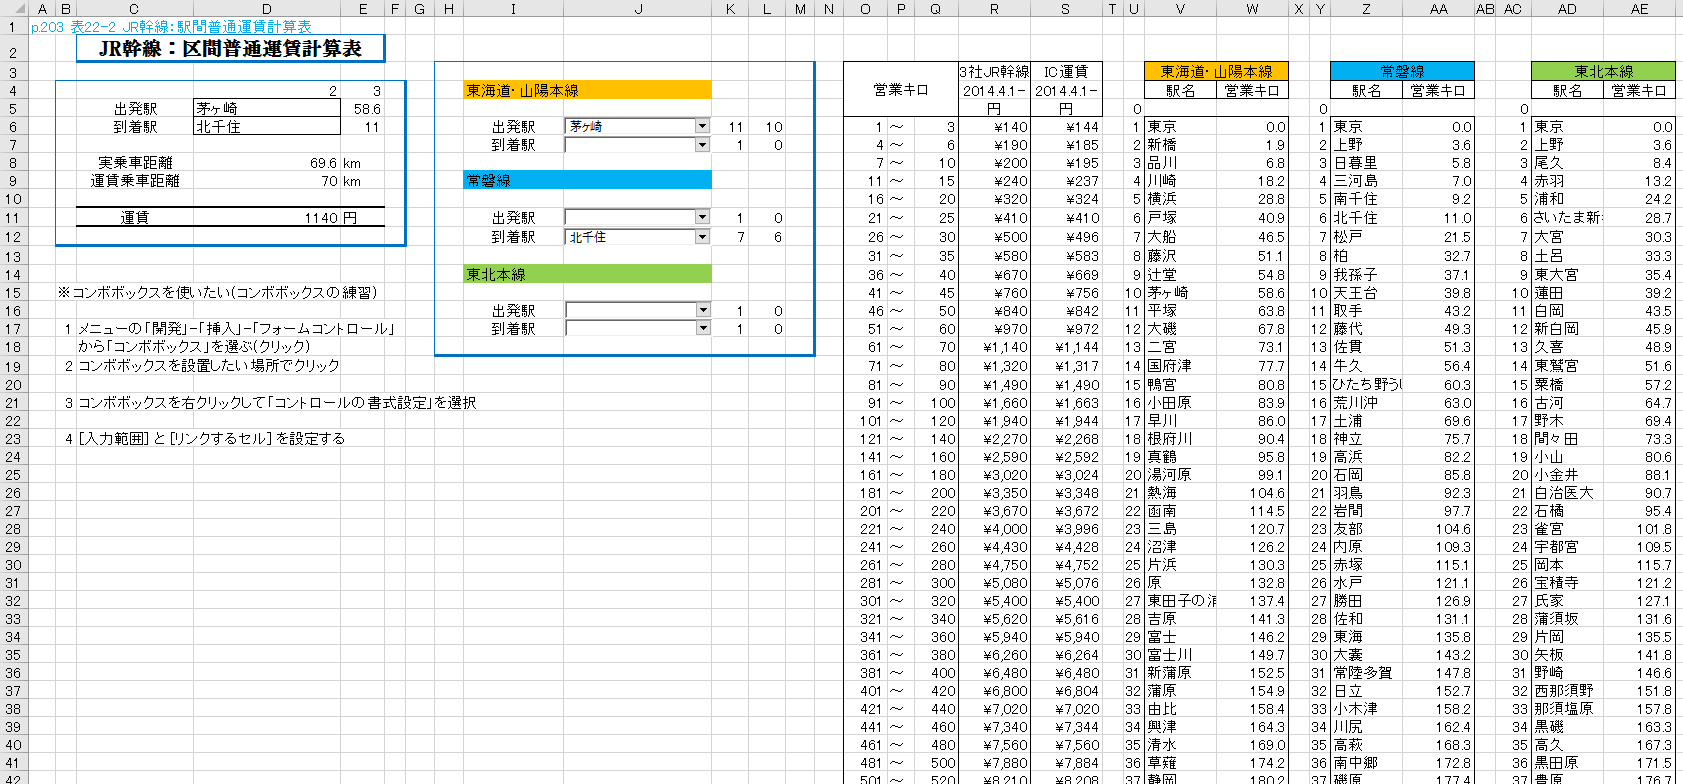This screenshot has width=1683, height=784.
Task: Select the 茅ヶ崎 cell beside the 出発駅 label in column D
Action: 266,108
